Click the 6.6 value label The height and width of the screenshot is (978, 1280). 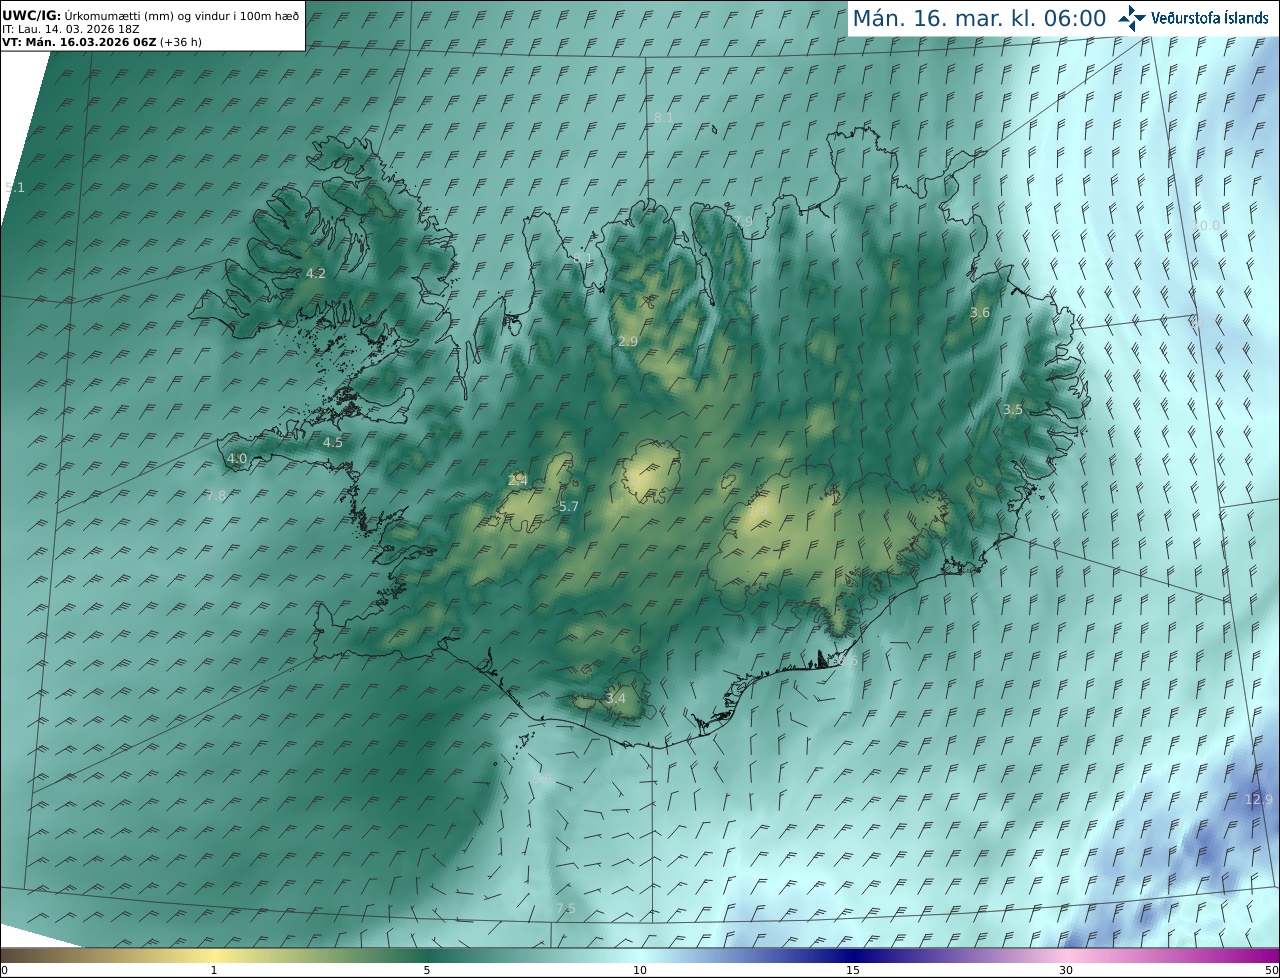tap(848, 661)
